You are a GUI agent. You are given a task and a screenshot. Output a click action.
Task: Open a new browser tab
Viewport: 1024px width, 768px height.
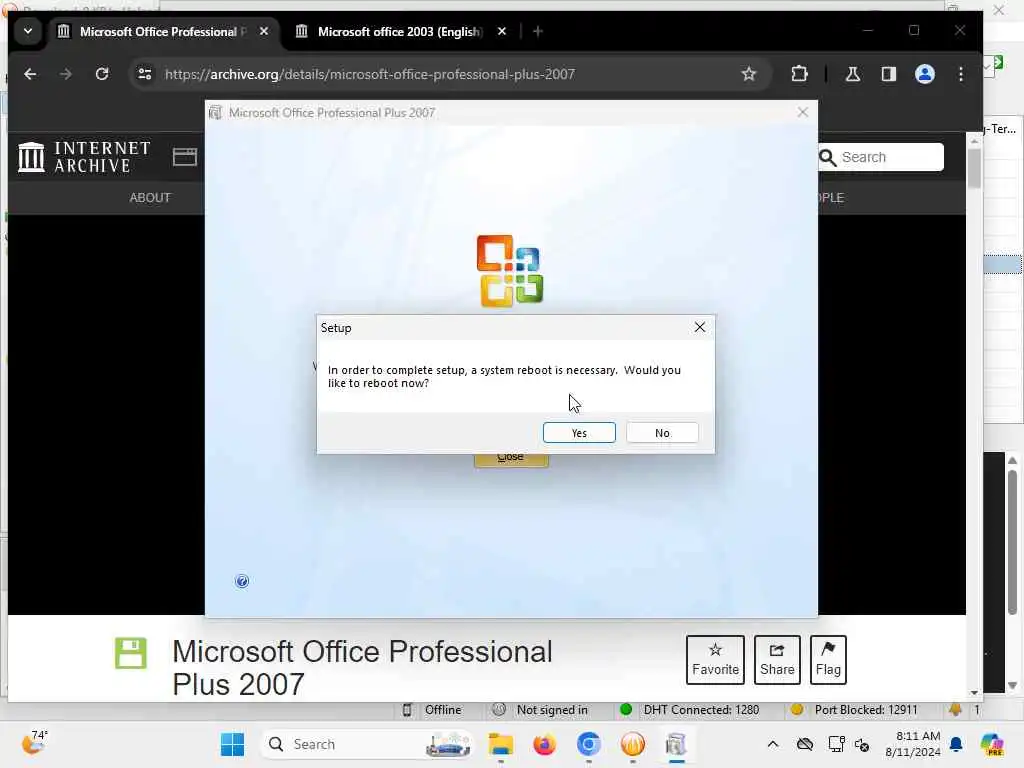click(x=537, y=31)
